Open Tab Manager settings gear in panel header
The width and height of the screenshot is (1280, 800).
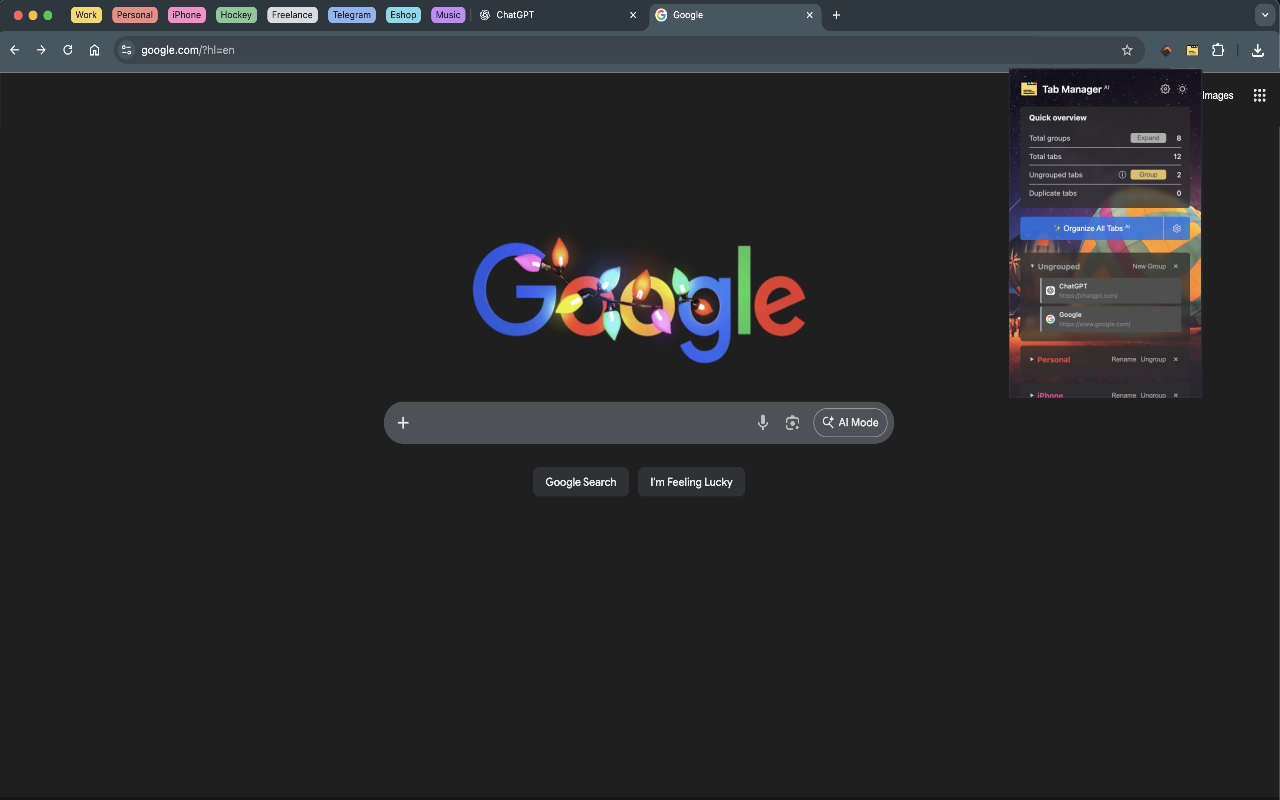[1165, 89]
